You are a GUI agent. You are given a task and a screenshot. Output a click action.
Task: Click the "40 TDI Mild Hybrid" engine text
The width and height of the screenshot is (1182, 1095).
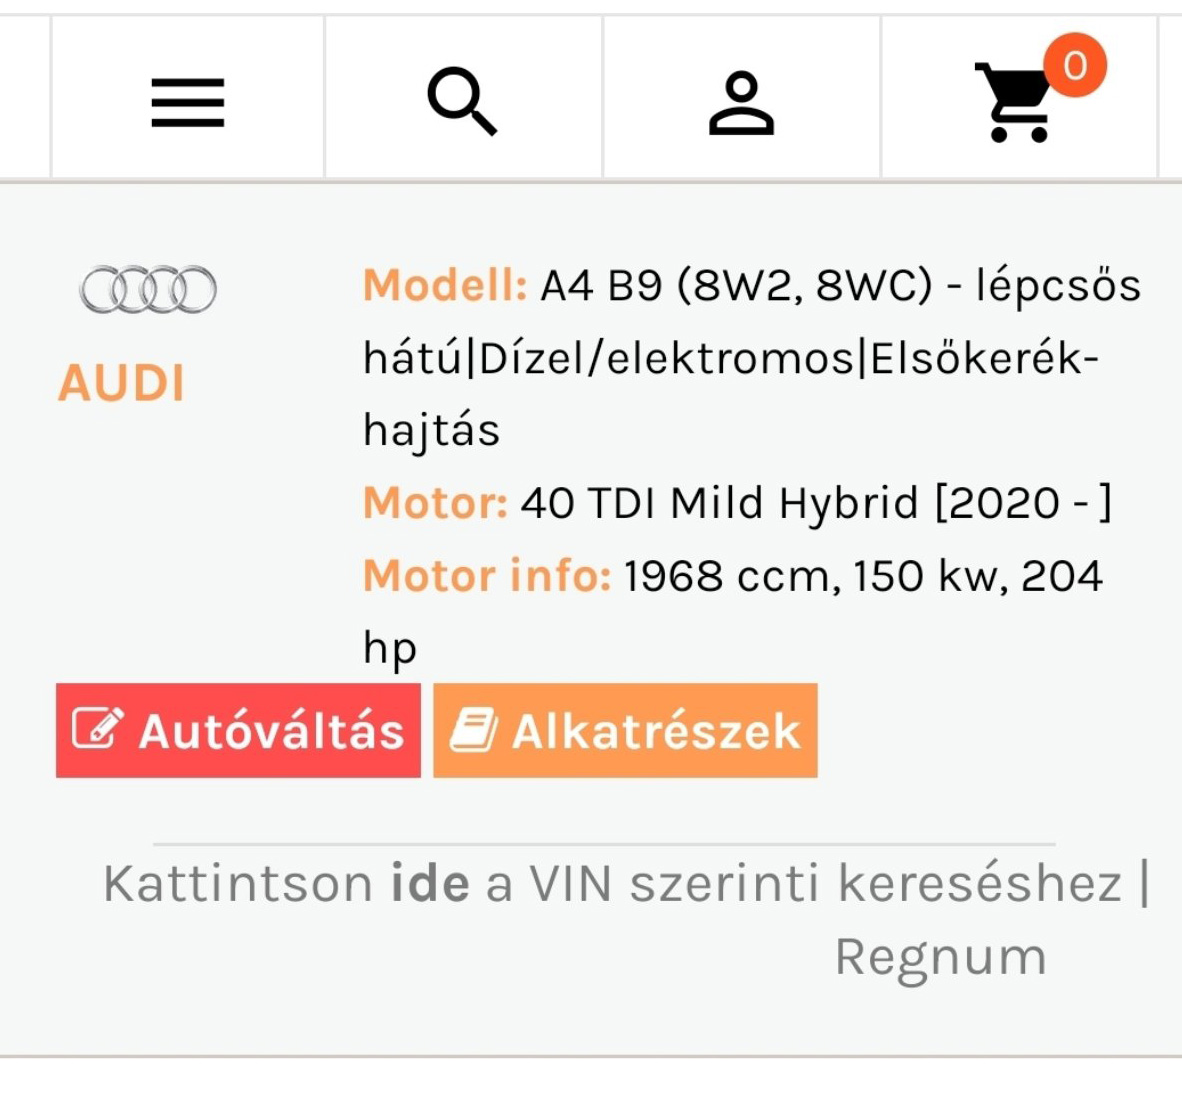(719, 503)
